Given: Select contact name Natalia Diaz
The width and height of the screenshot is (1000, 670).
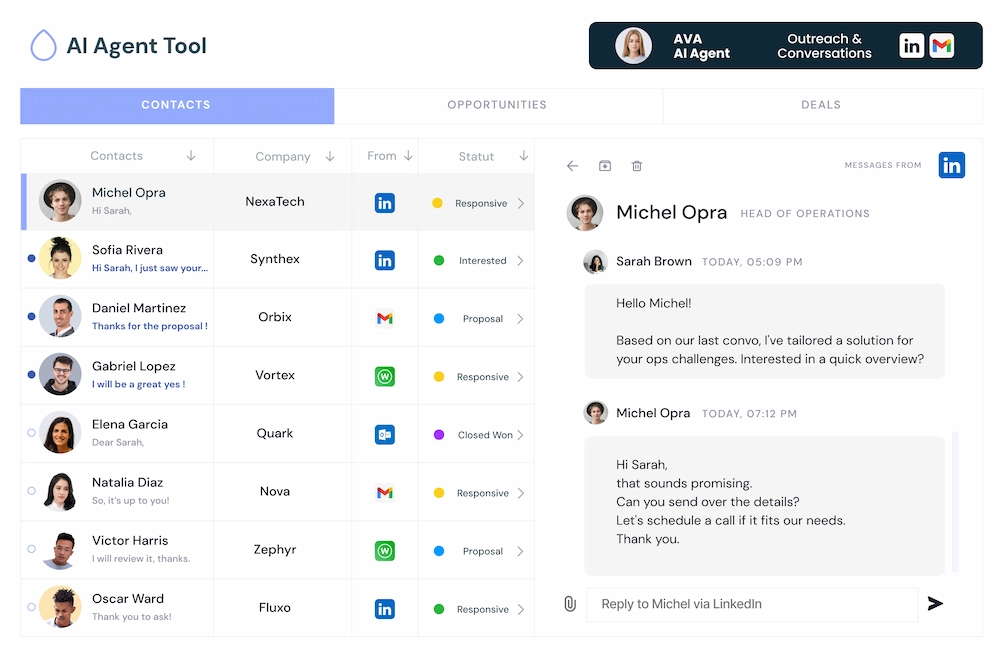Looking at the screenshot, I should 128,483.
